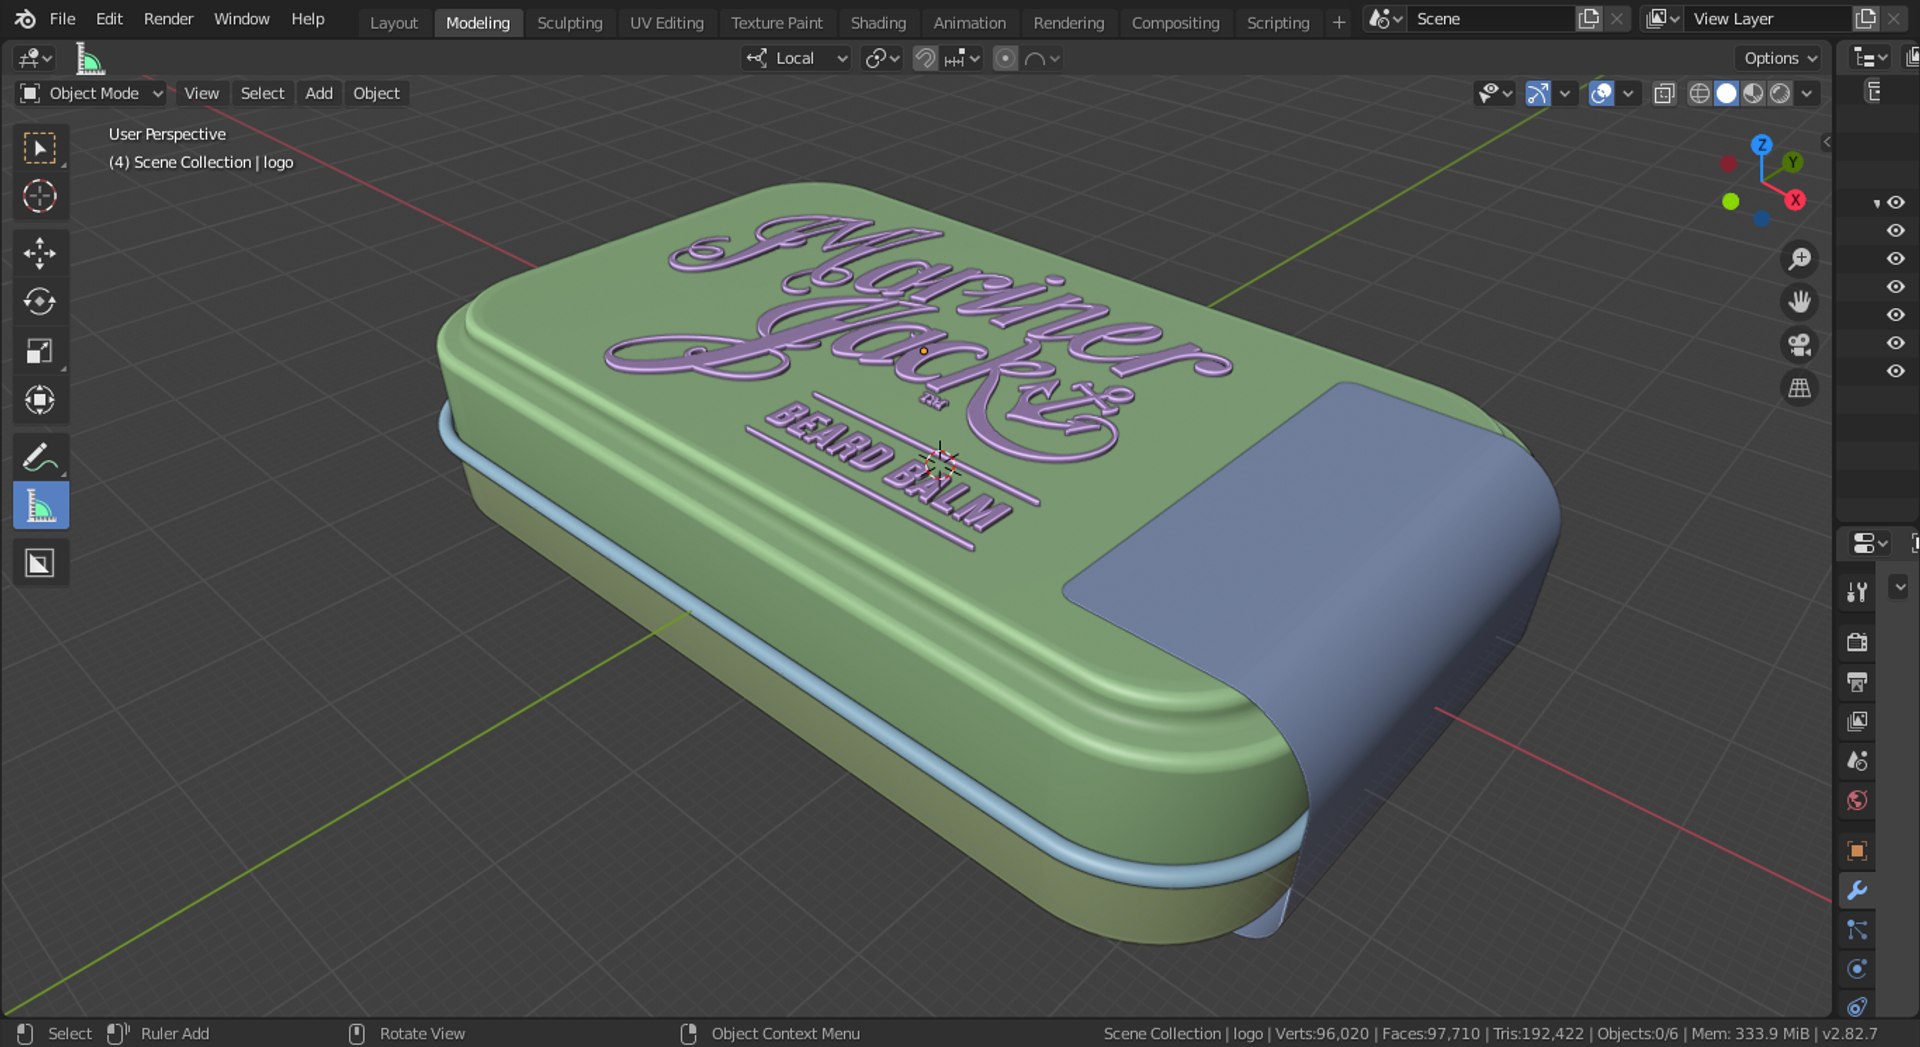
Task: Click the viewport zoom magnifier icon
Action: click(1800, 259)
